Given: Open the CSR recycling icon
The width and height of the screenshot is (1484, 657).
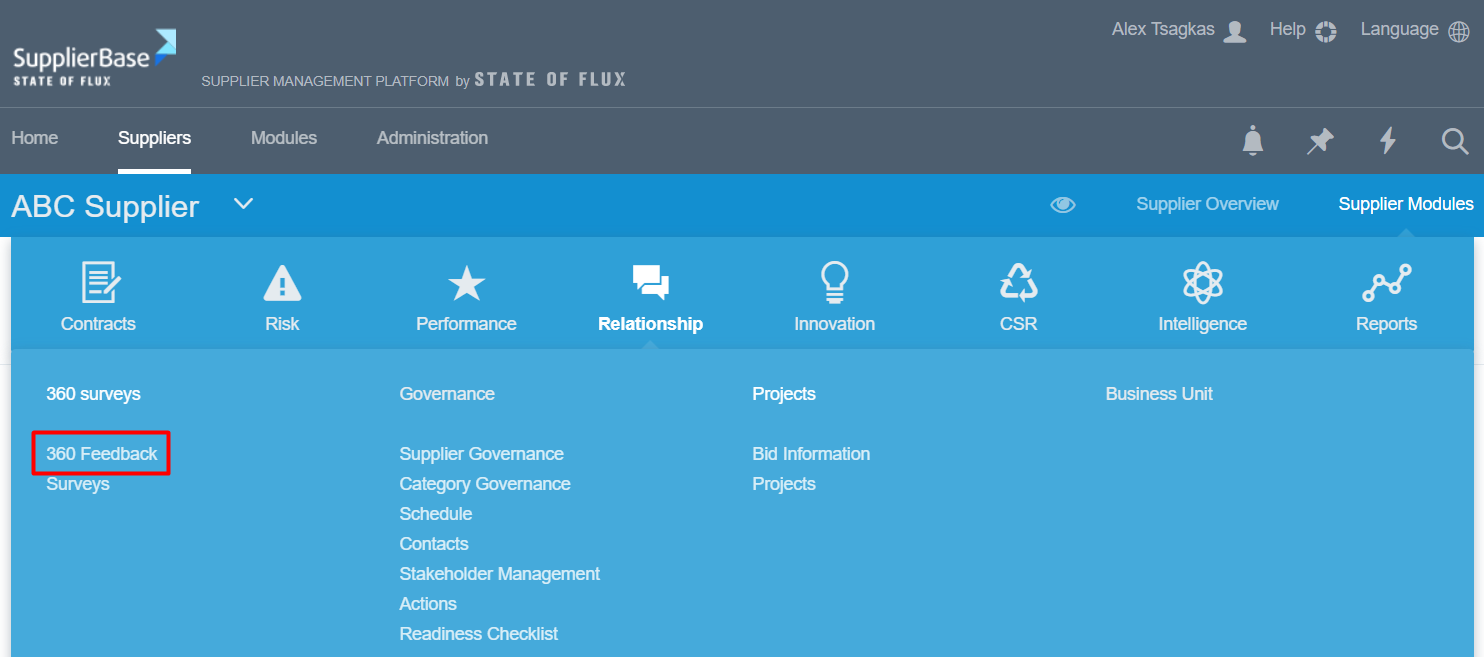Looking at the screenshot, I should click(x=1018, y=283).
